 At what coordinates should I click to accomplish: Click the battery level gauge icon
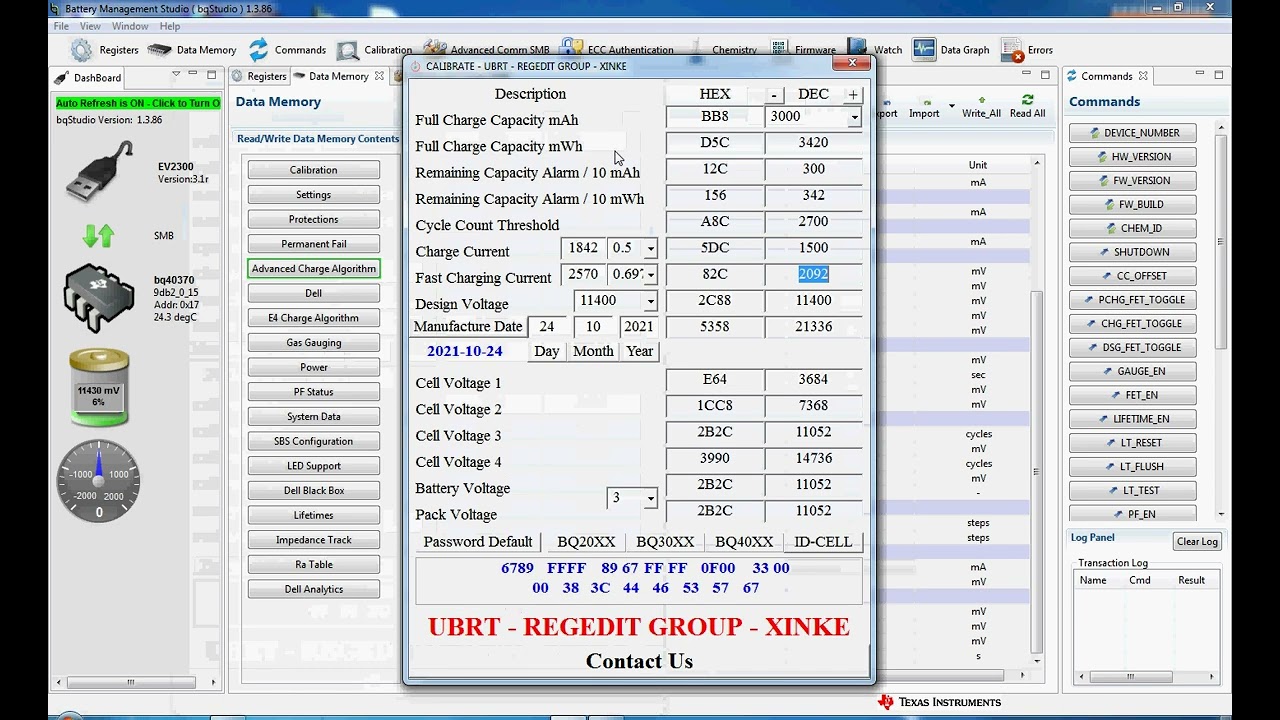click(x=98, y=388)
